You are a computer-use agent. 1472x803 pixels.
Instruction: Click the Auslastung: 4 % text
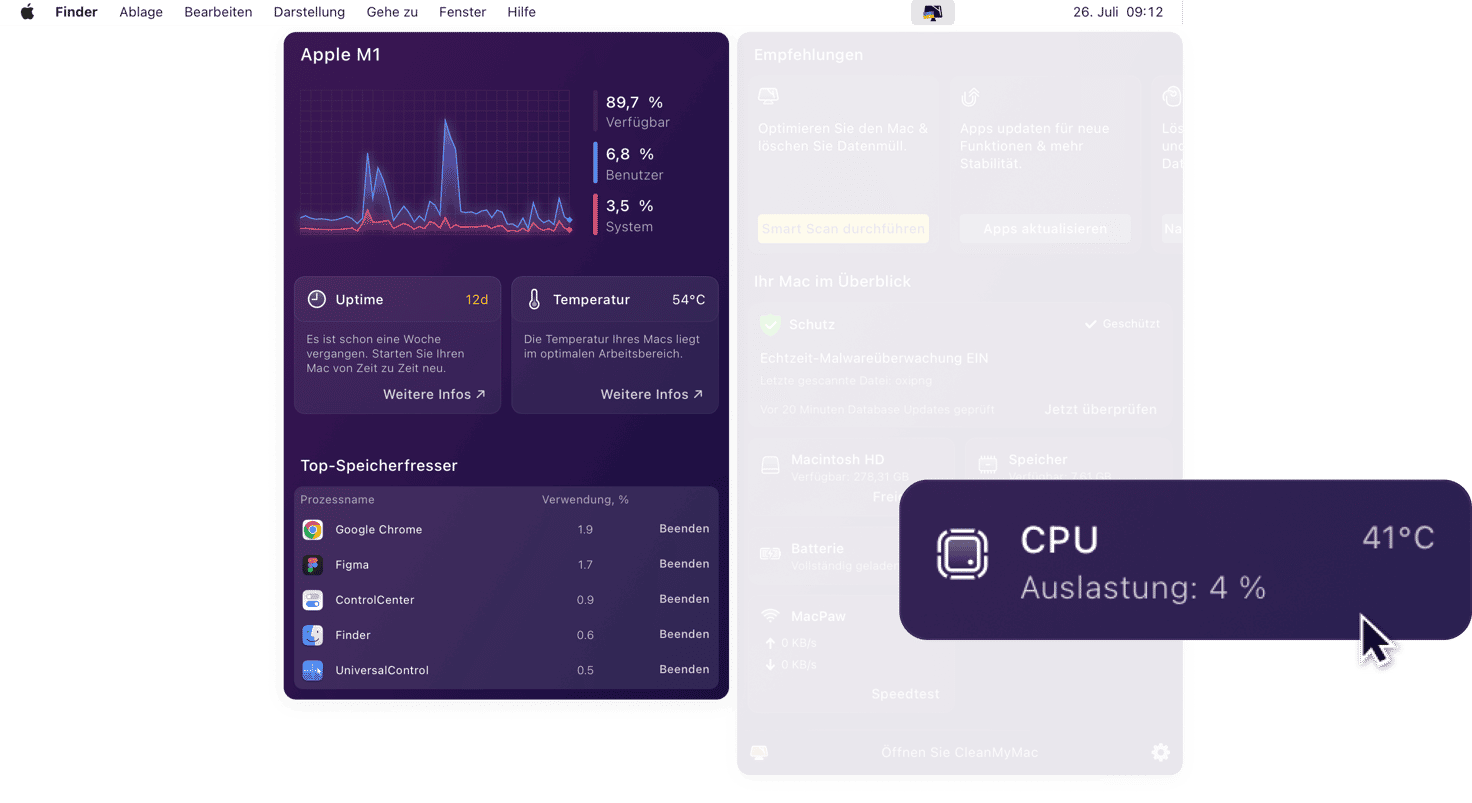(x=1143, y=588)
